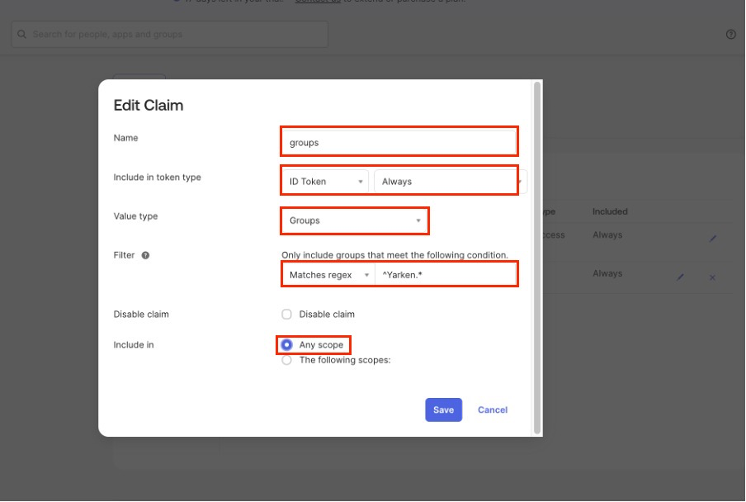
Task: Click the background search for people field
Action: pos(170,34)
